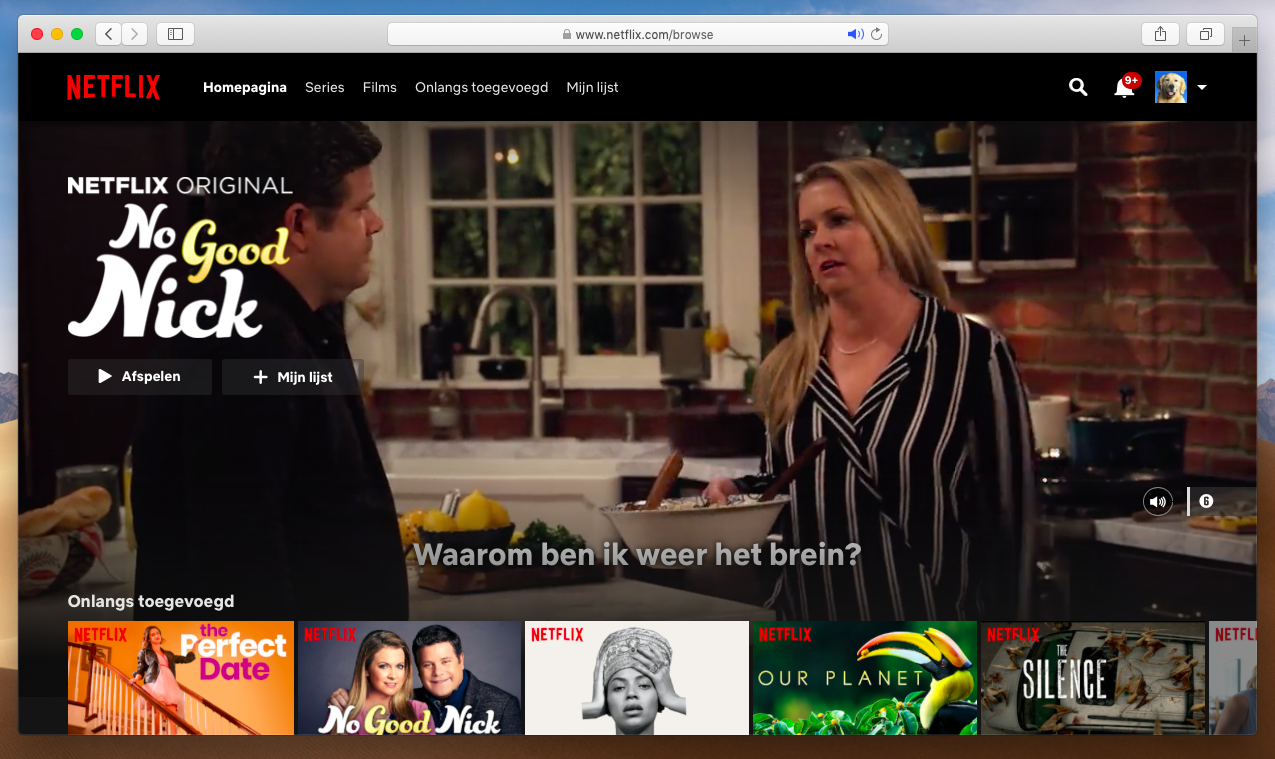Mute the trailer audio with speaker button
This screenshot has width=1275, height=759.
point(1157,501)
